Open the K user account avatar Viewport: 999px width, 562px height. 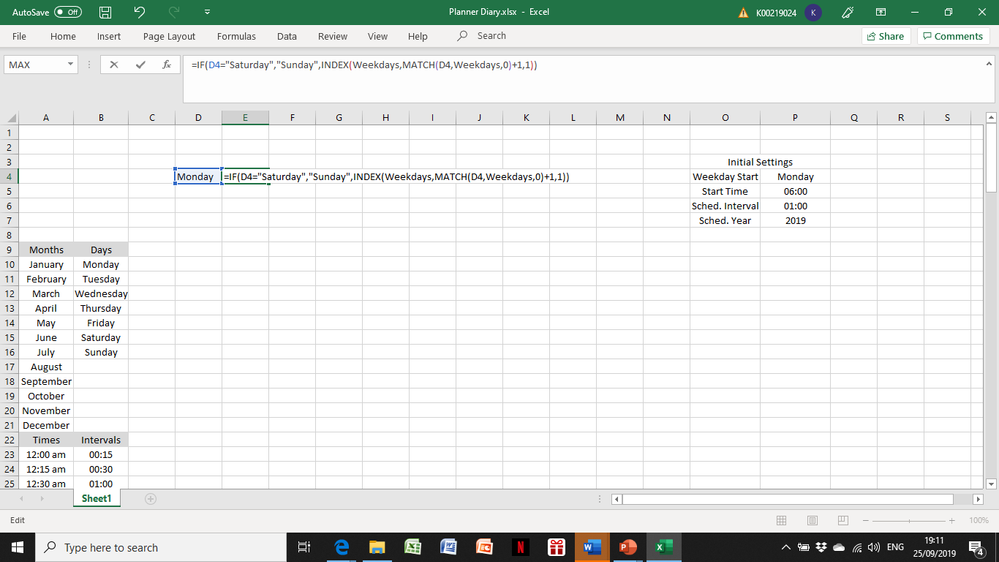click(x=813, y=13)
